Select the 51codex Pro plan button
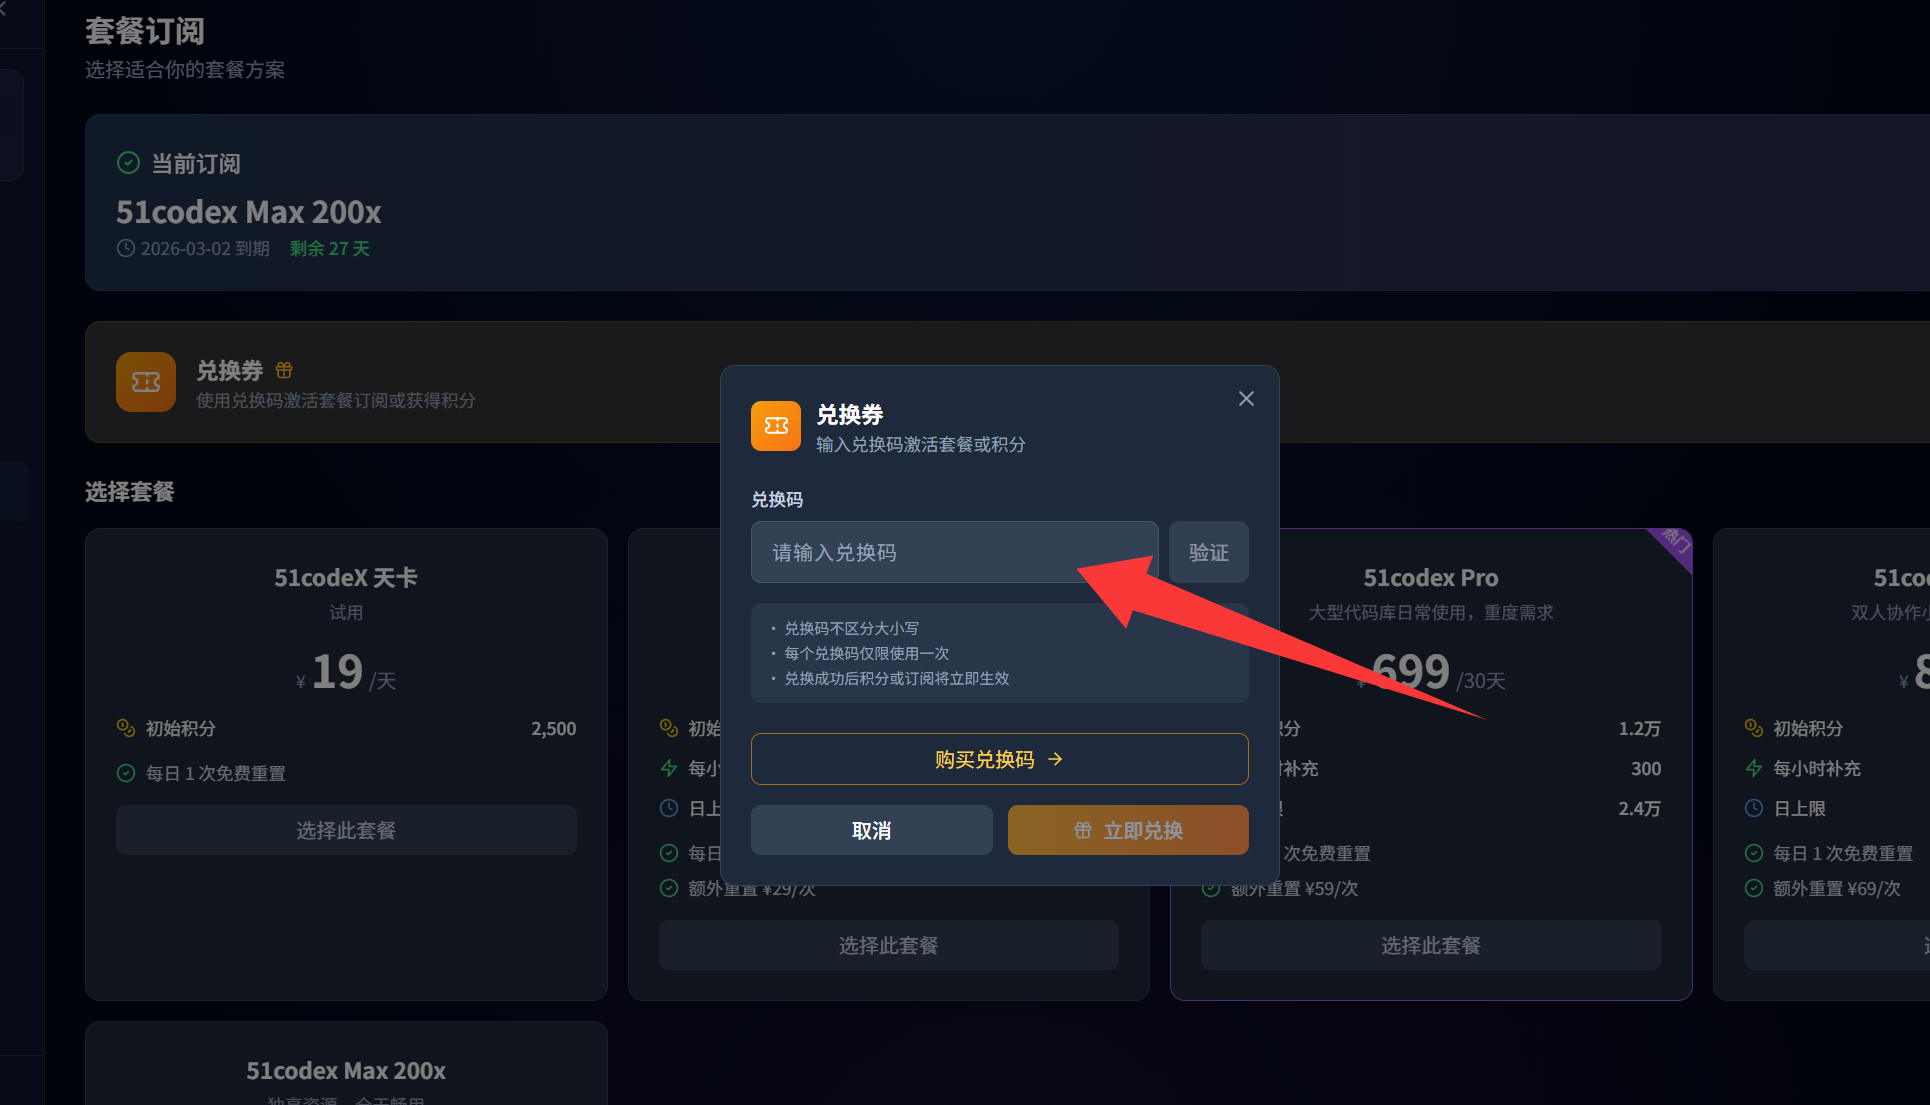 [1430, 945]
